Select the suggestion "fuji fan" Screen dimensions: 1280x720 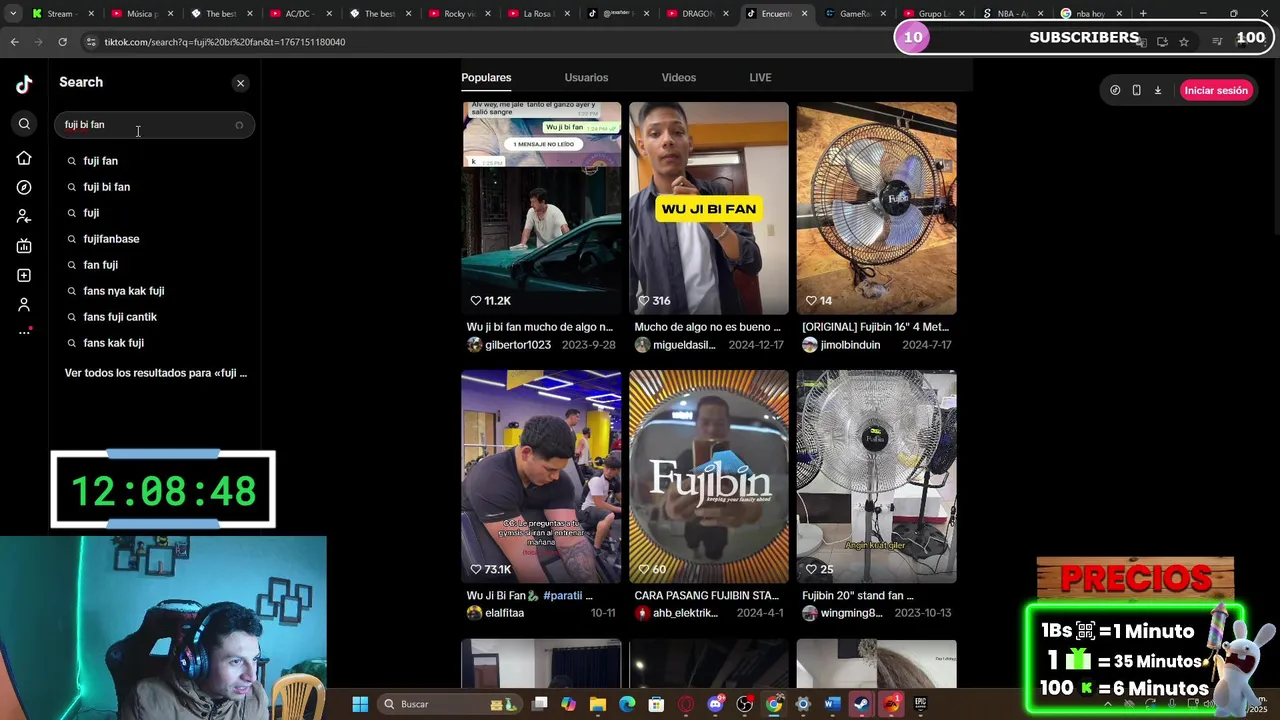pos(100,161)
